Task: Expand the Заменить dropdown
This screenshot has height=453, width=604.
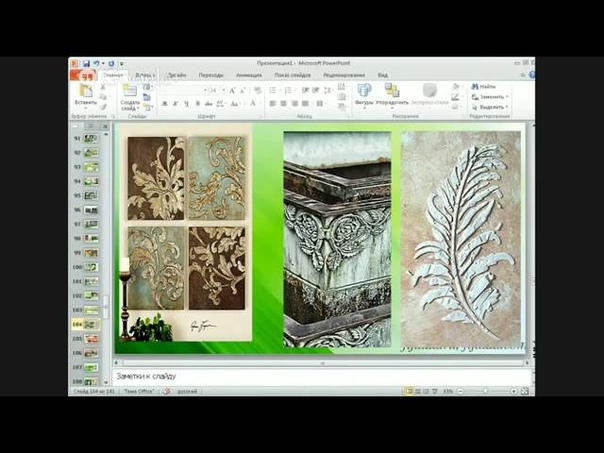Action: pos(508,97)
